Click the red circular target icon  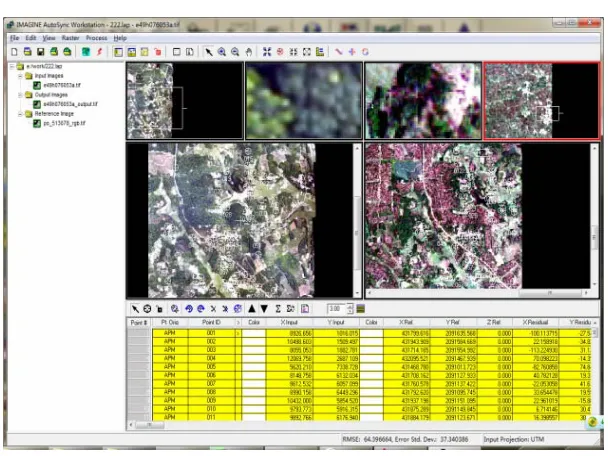[280, 52]
